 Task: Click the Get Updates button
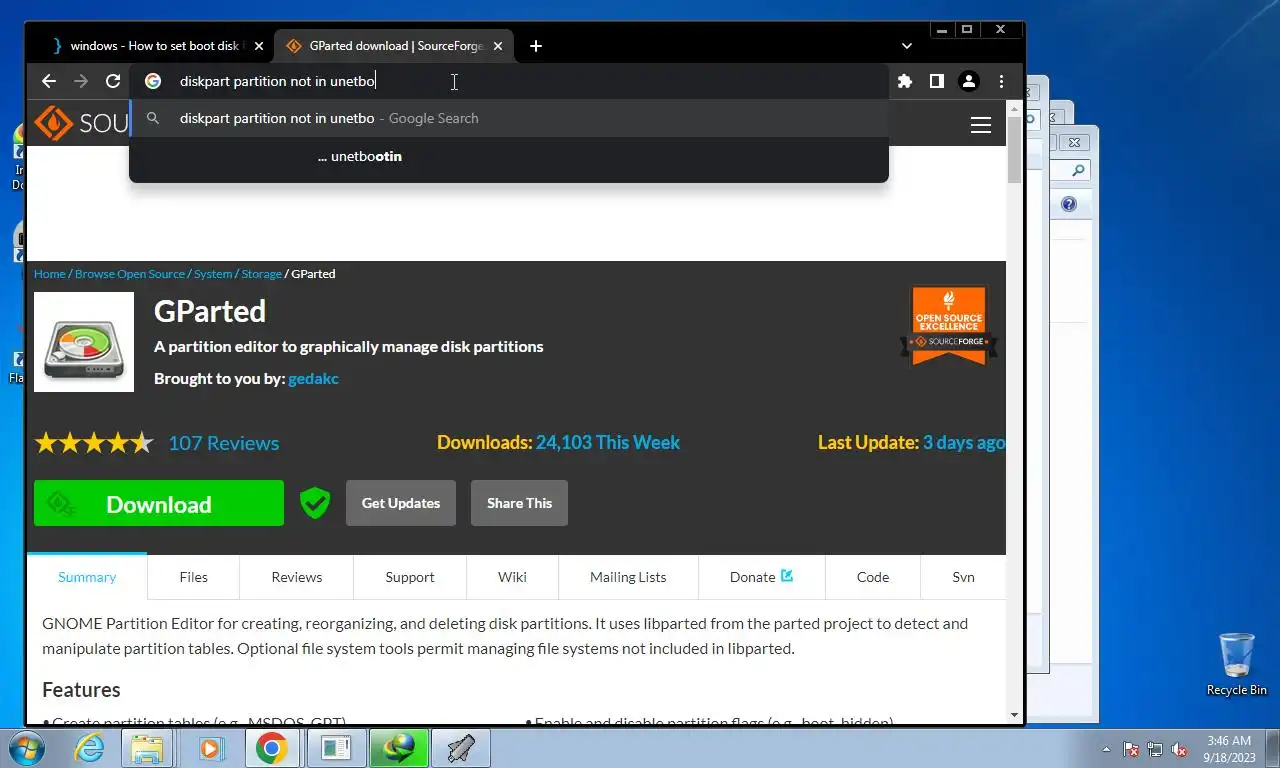pyautogui.click(x=401, y=503)
